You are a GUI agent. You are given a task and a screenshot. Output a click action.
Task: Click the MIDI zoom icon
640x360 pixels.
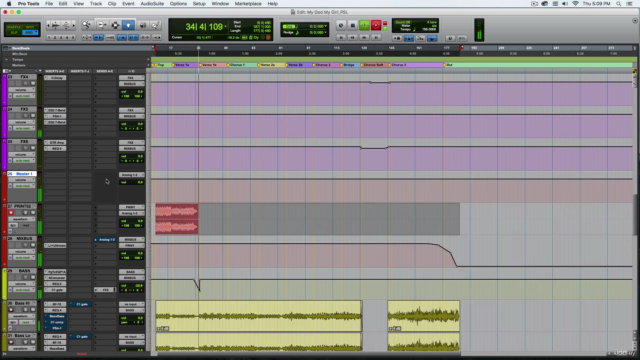pos(66,25)
